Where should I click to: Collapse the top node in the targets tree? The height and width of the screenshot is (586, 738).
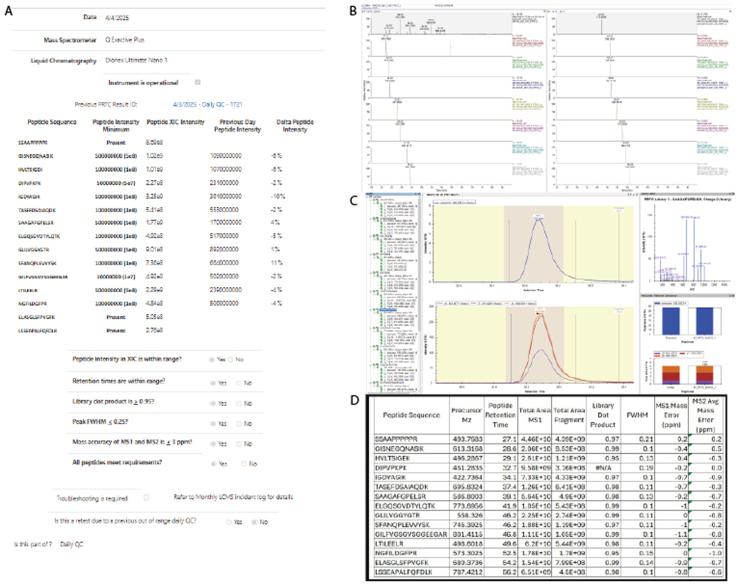click(x=371, y=199)
